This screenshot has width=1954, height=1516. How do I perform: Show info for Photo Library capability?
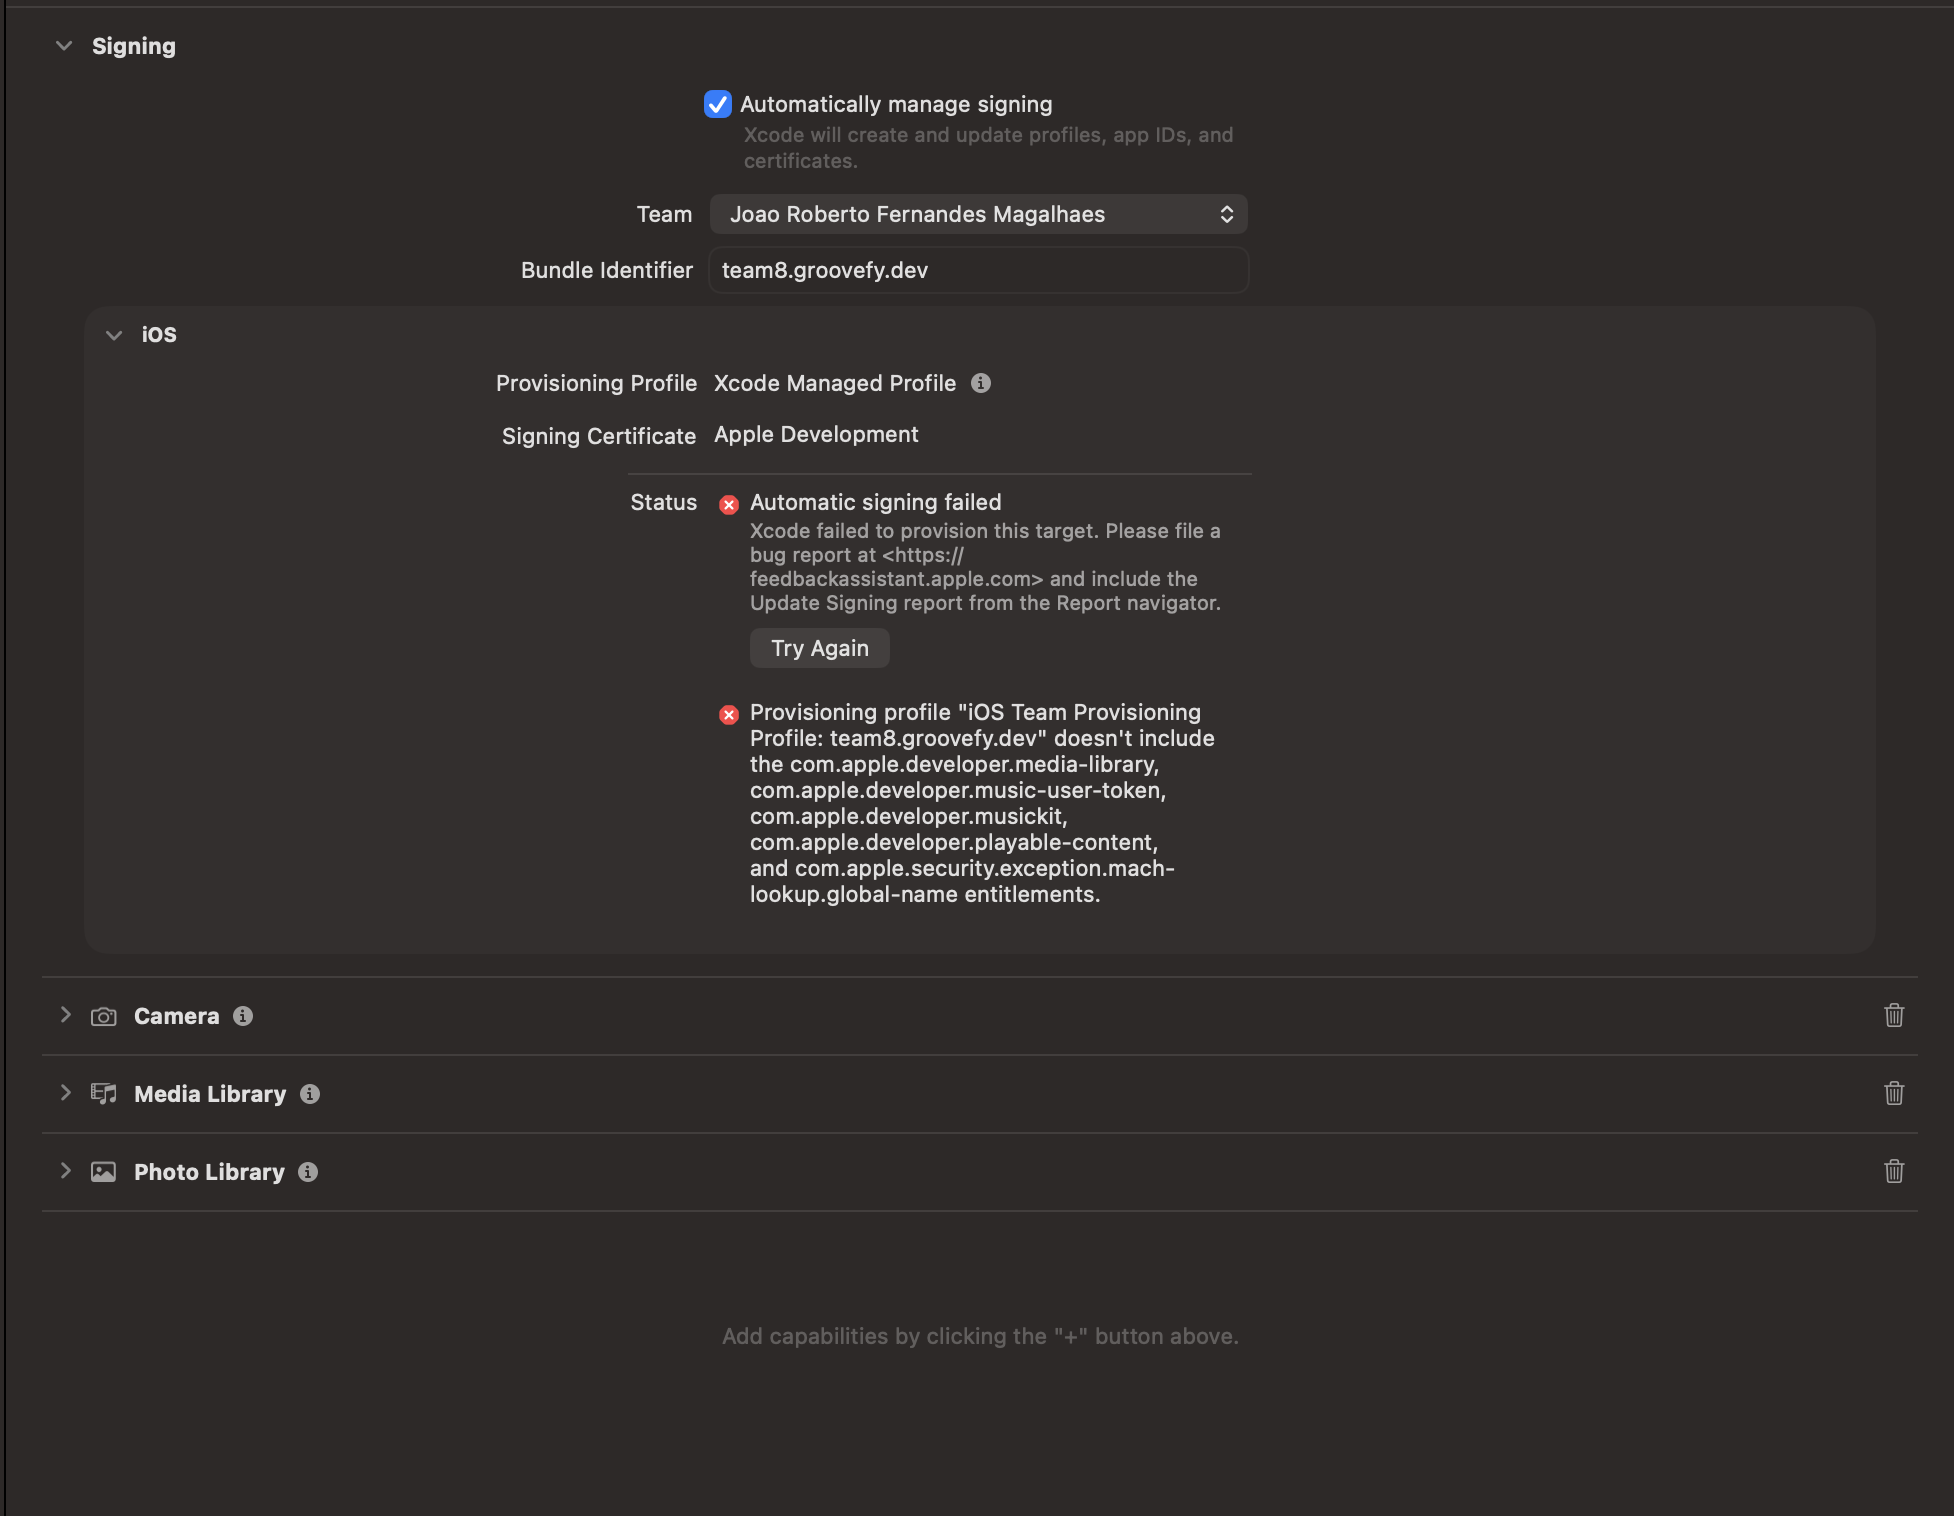(x=308, y=1172)
